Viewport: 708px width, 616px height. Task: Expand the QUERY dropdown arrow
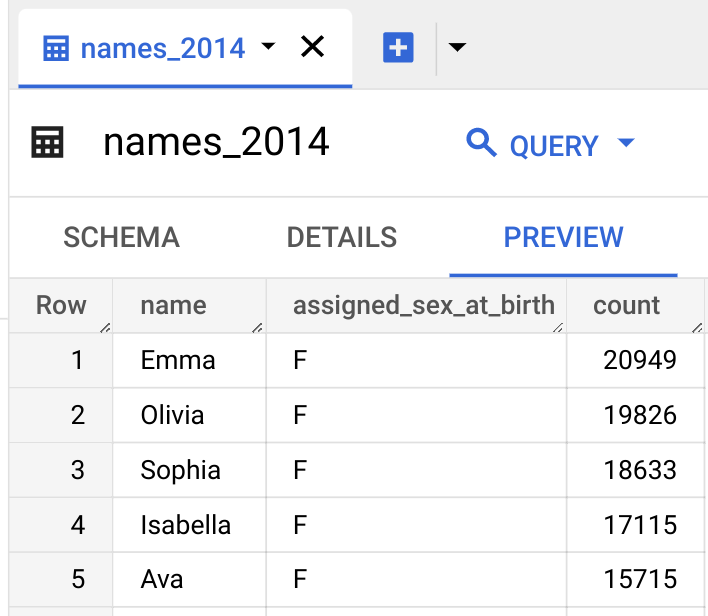coord(626,143)
